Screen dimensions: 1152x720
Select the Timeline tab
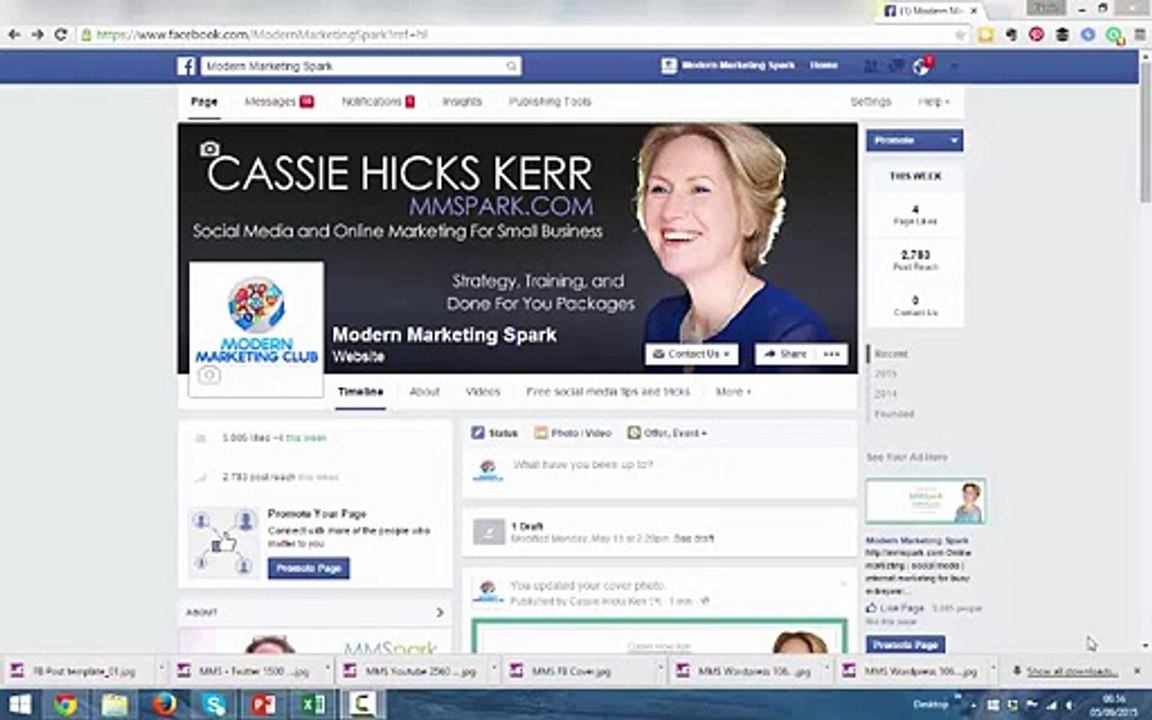tap(361, 392)
